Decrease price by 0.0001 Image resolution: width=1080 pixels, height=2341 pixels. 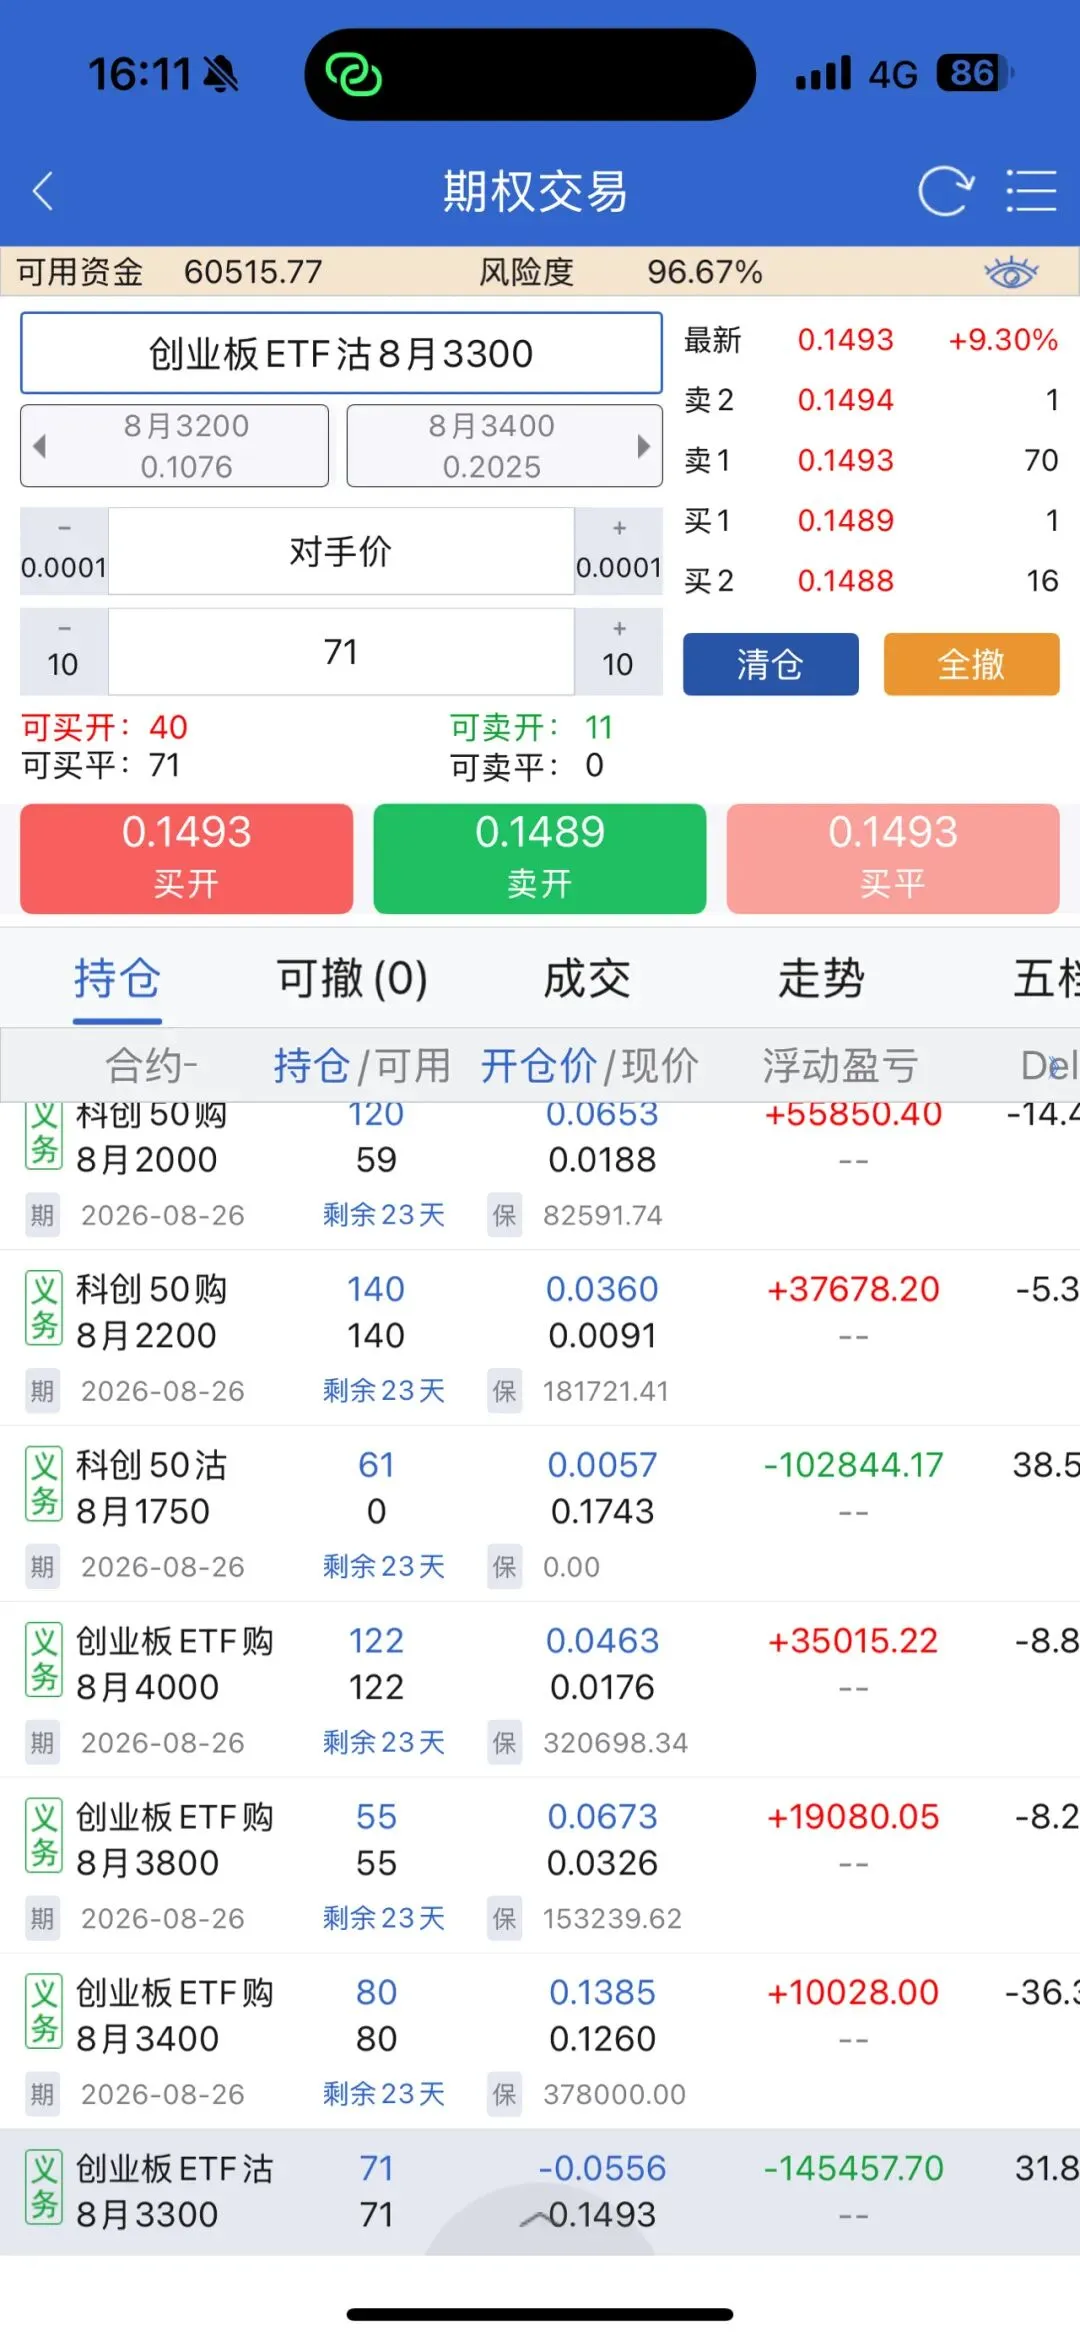pos(64,551)
